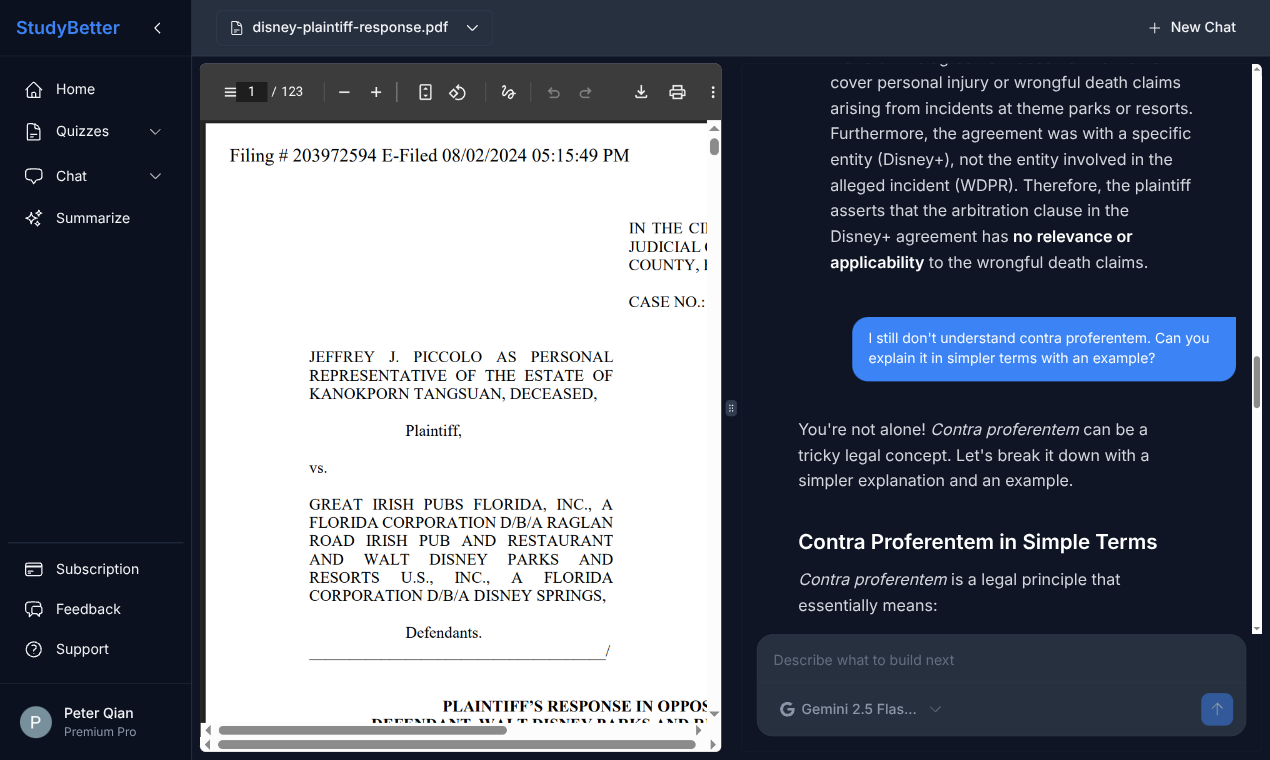Viewport: 1270px width, 760px height.
Task: Print the PDF document
Action: coord(677,91)
